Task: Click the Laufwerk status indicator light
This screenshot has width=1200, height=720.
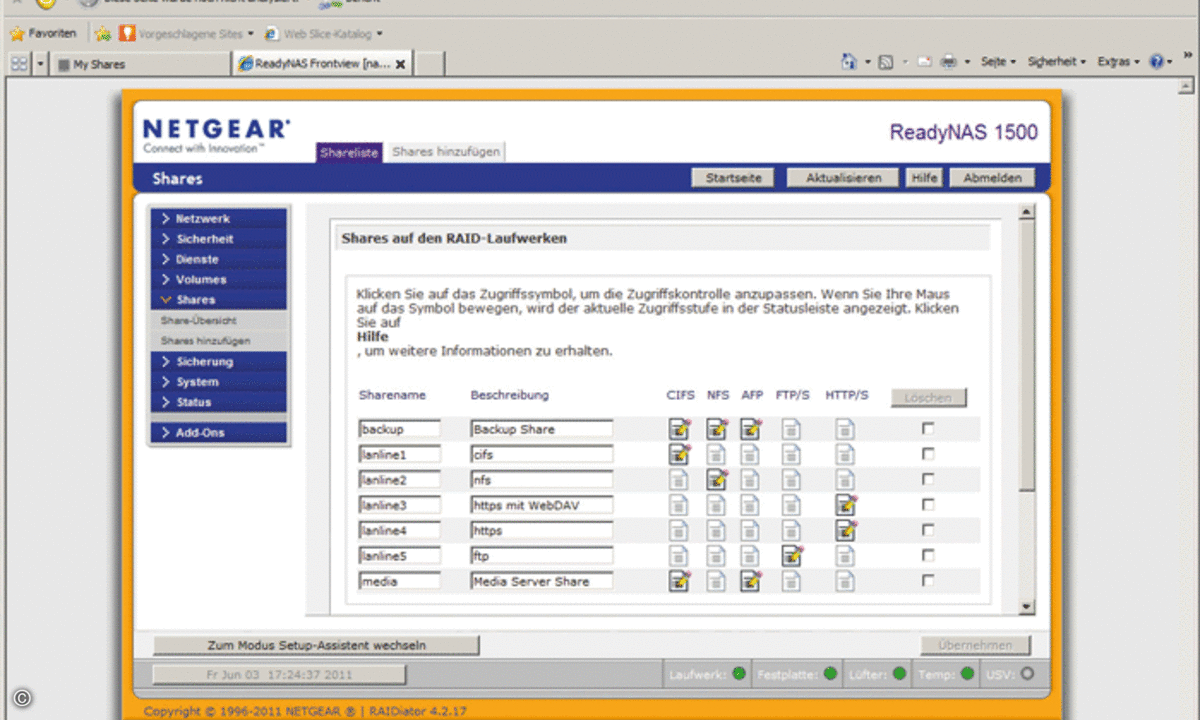Action: tap(739, 674)
